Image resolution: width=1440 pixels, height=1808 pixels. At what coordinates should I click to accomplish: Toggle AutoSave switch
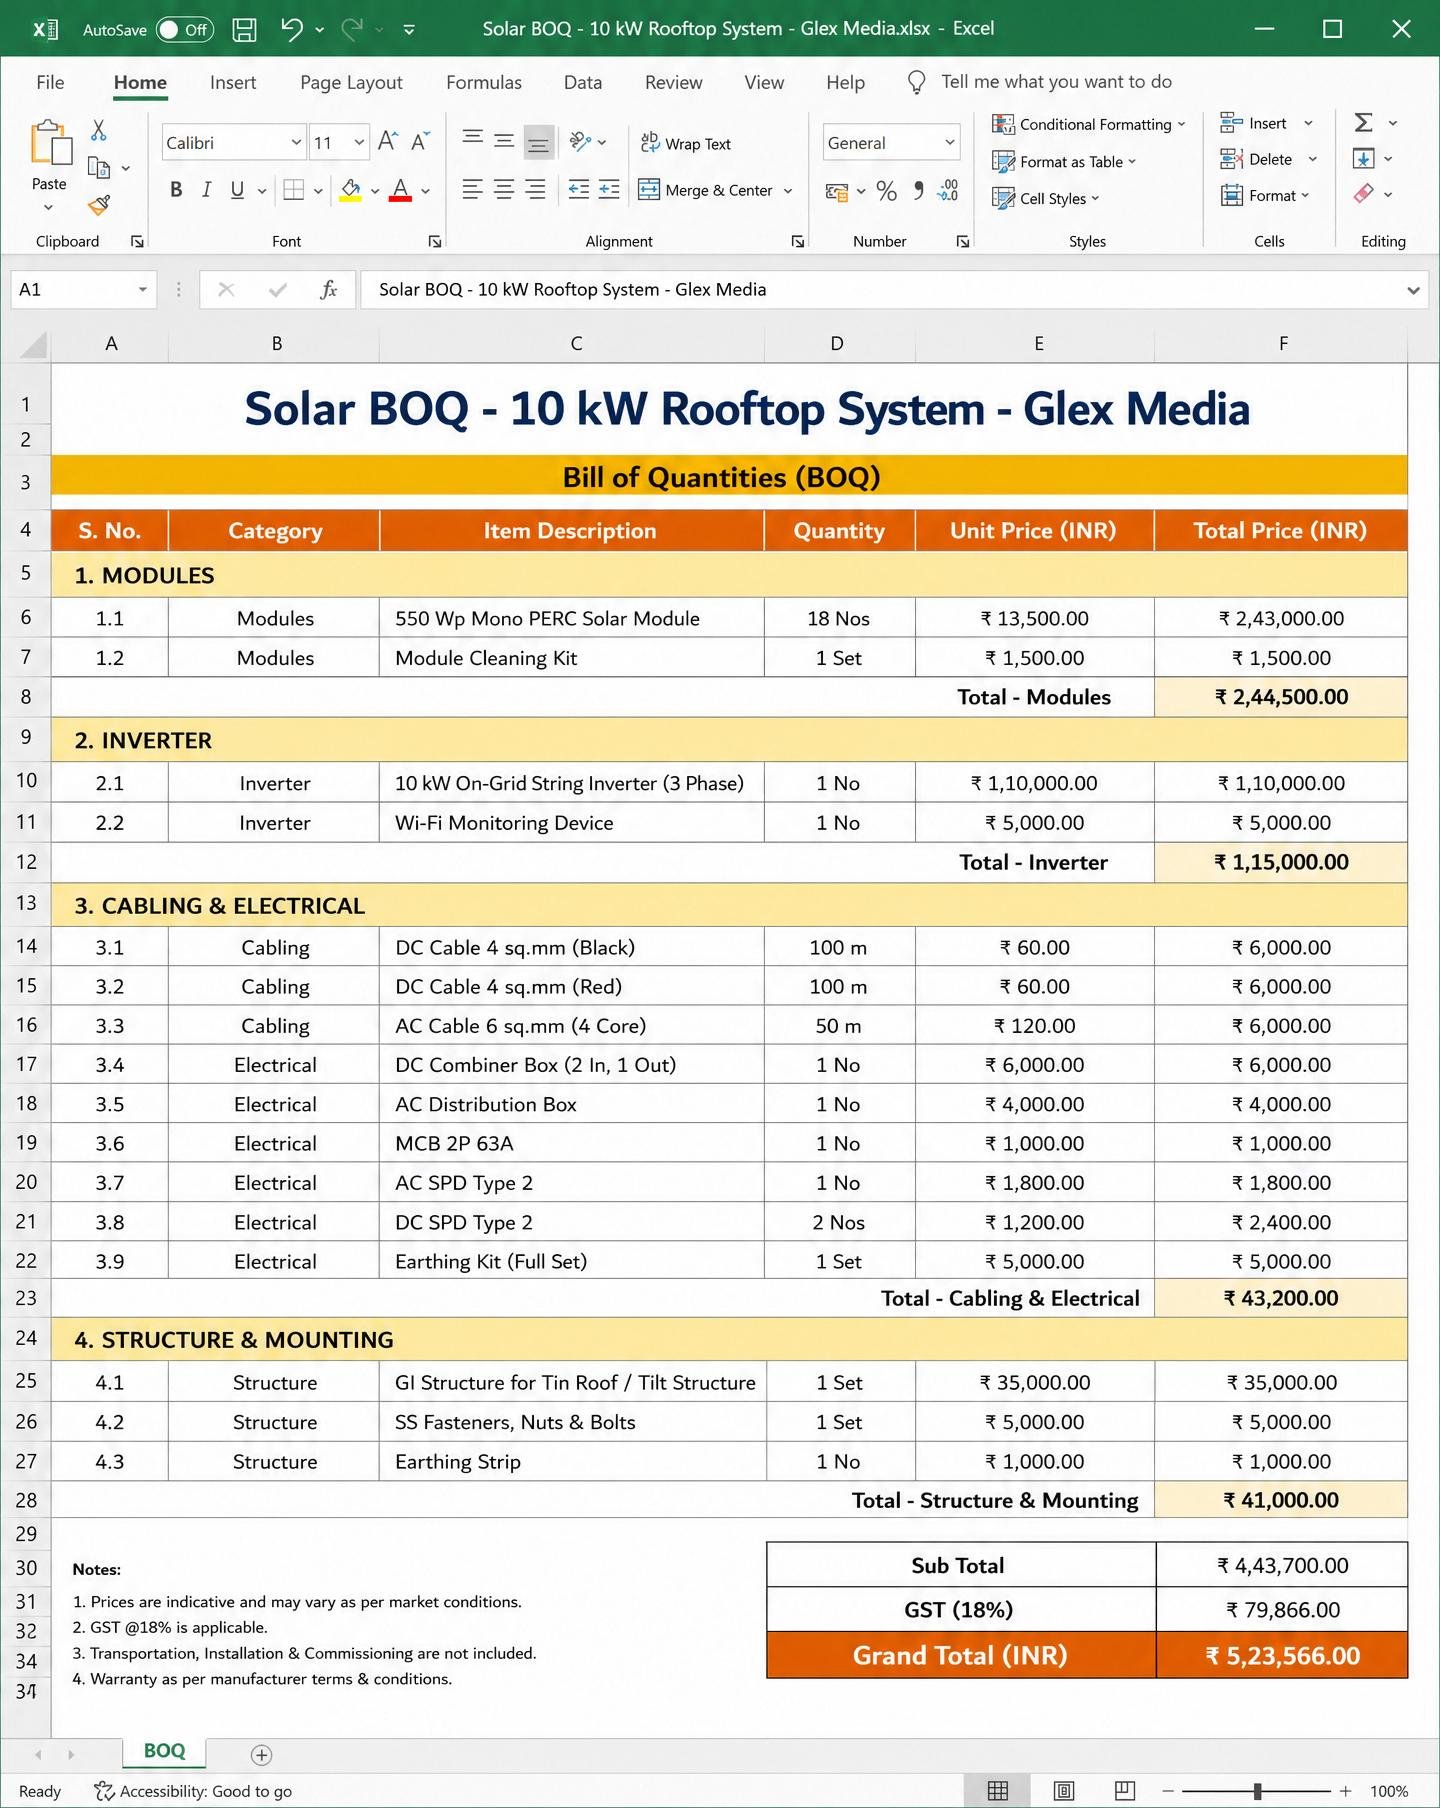click(185, 30)
